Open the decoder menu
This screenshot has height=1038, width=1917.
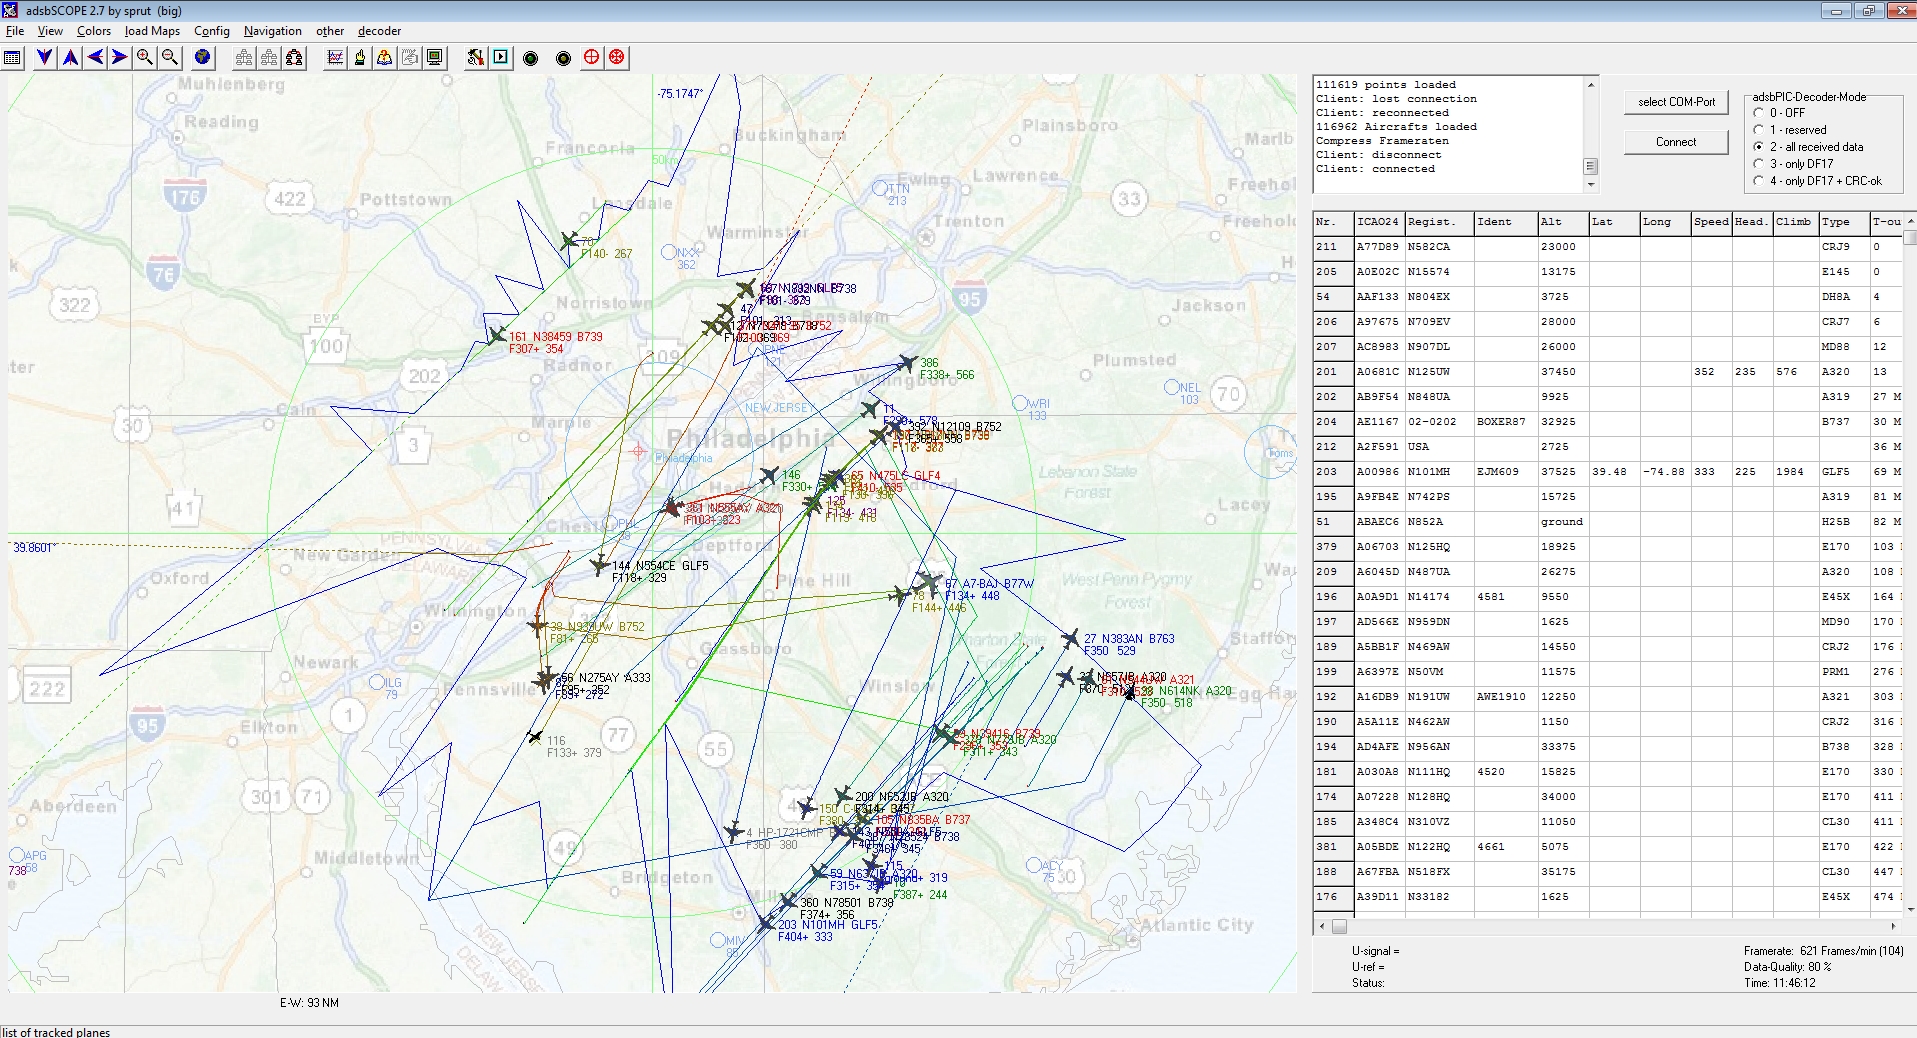379,31
